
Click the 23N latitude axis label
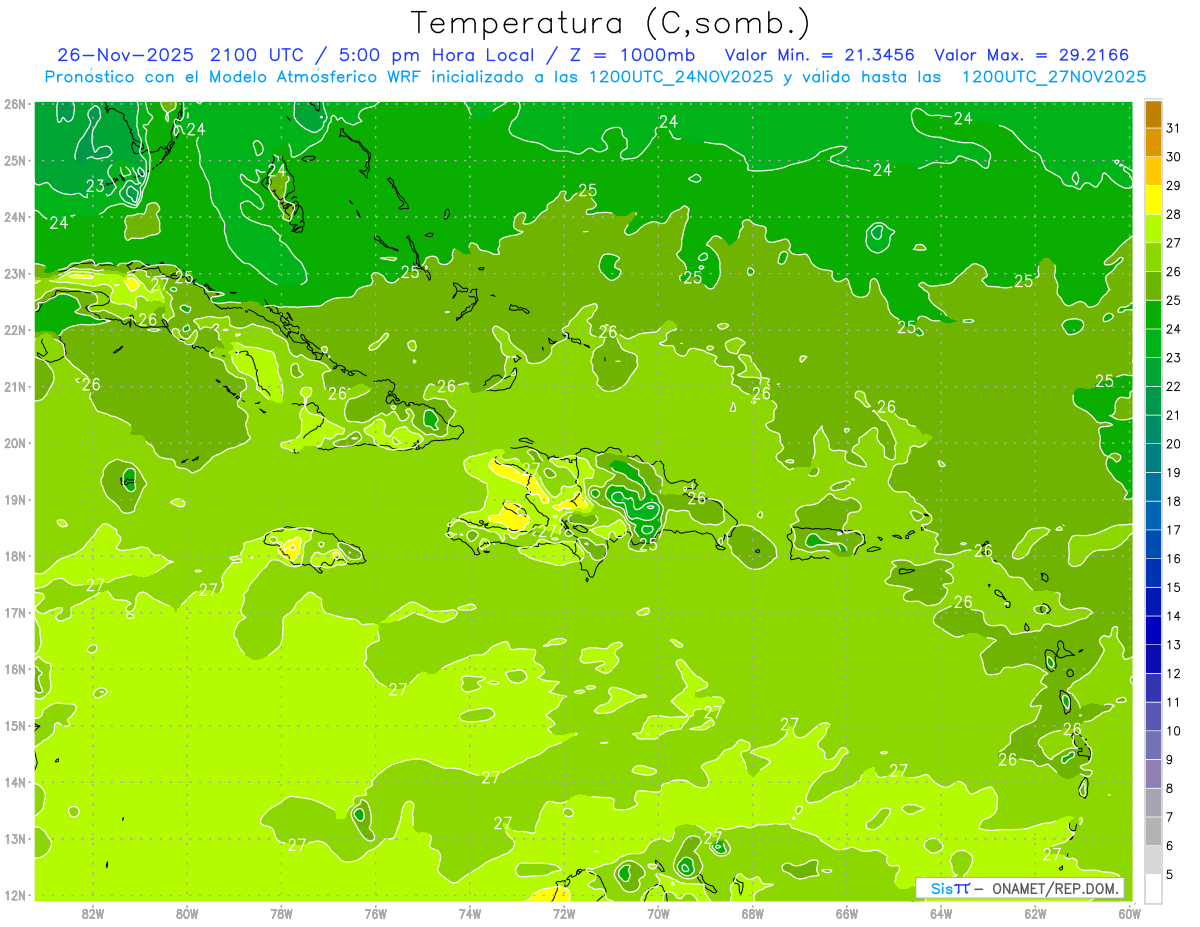(x=14, y=273)
